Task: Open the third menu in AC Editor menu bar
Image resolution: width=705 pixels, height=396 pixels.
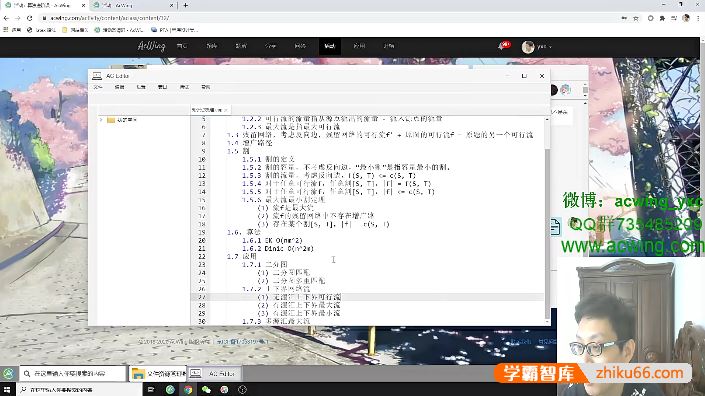Action: [x=141, y=87]
